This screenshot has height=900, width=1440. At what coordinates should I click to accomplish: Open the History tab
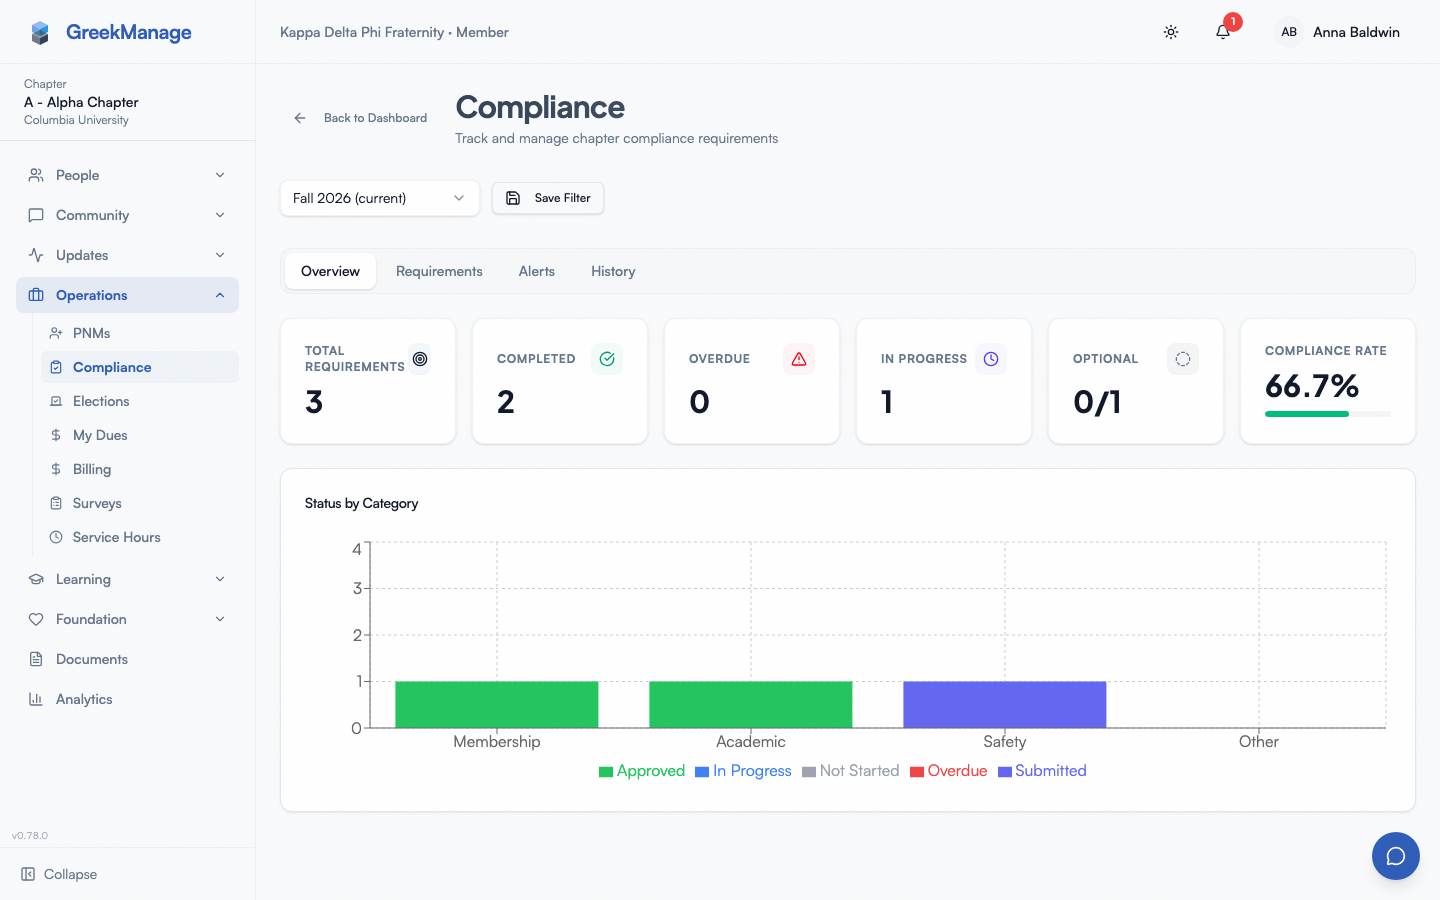click(613, 271)
